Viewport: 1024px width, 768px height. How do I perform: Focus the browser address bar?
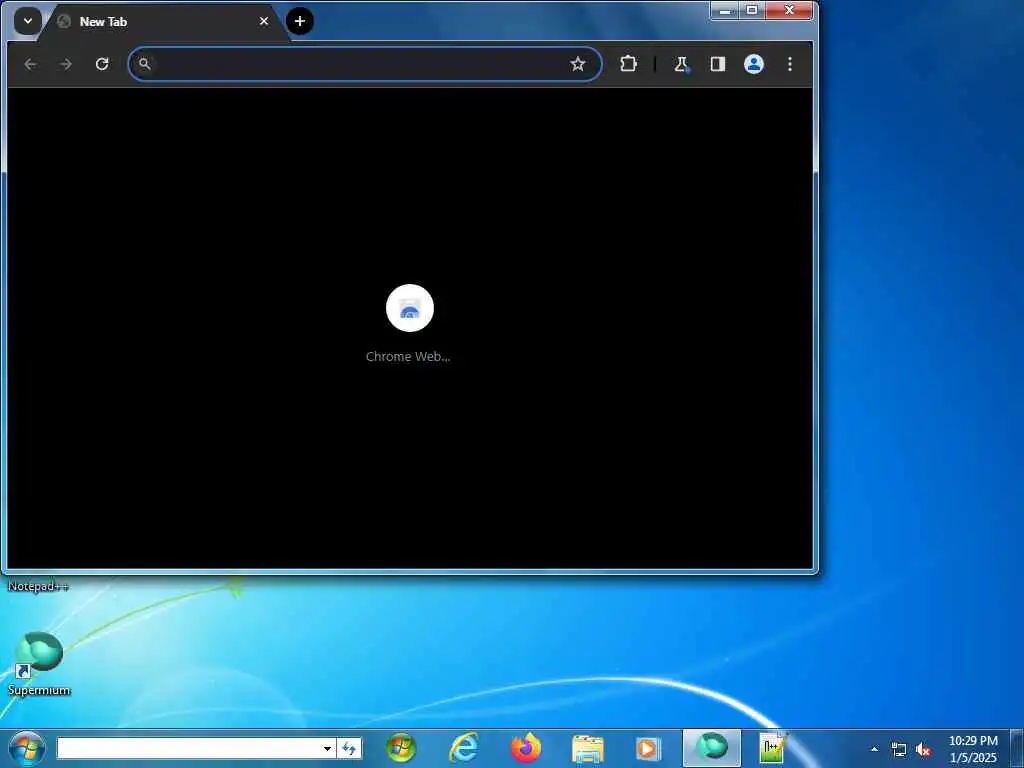pos(364,64)
